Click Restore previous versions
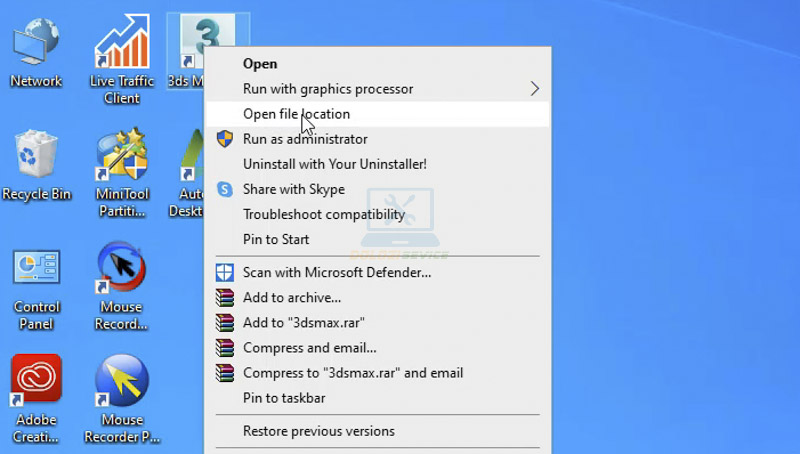 pyautogui.click(x=318, y=431)
